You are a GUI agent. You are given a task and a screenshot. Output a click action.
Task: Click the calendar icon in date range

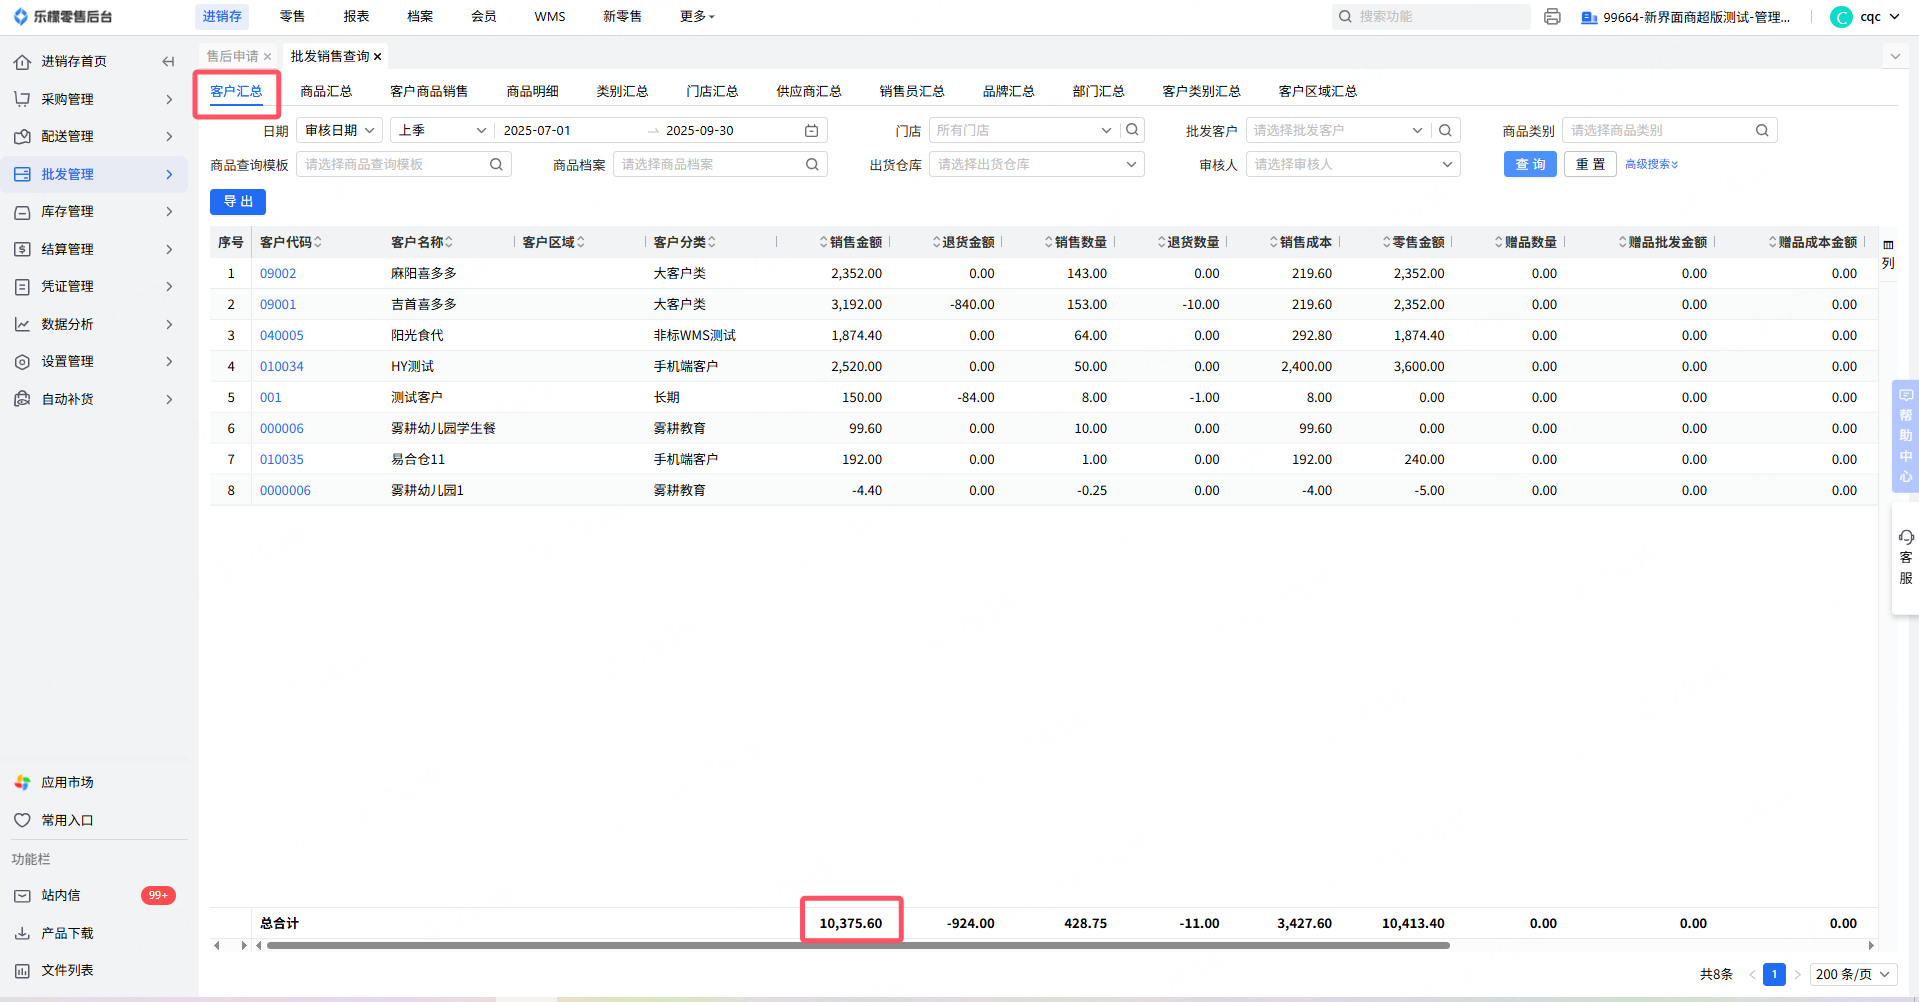[x=811, y=131]
